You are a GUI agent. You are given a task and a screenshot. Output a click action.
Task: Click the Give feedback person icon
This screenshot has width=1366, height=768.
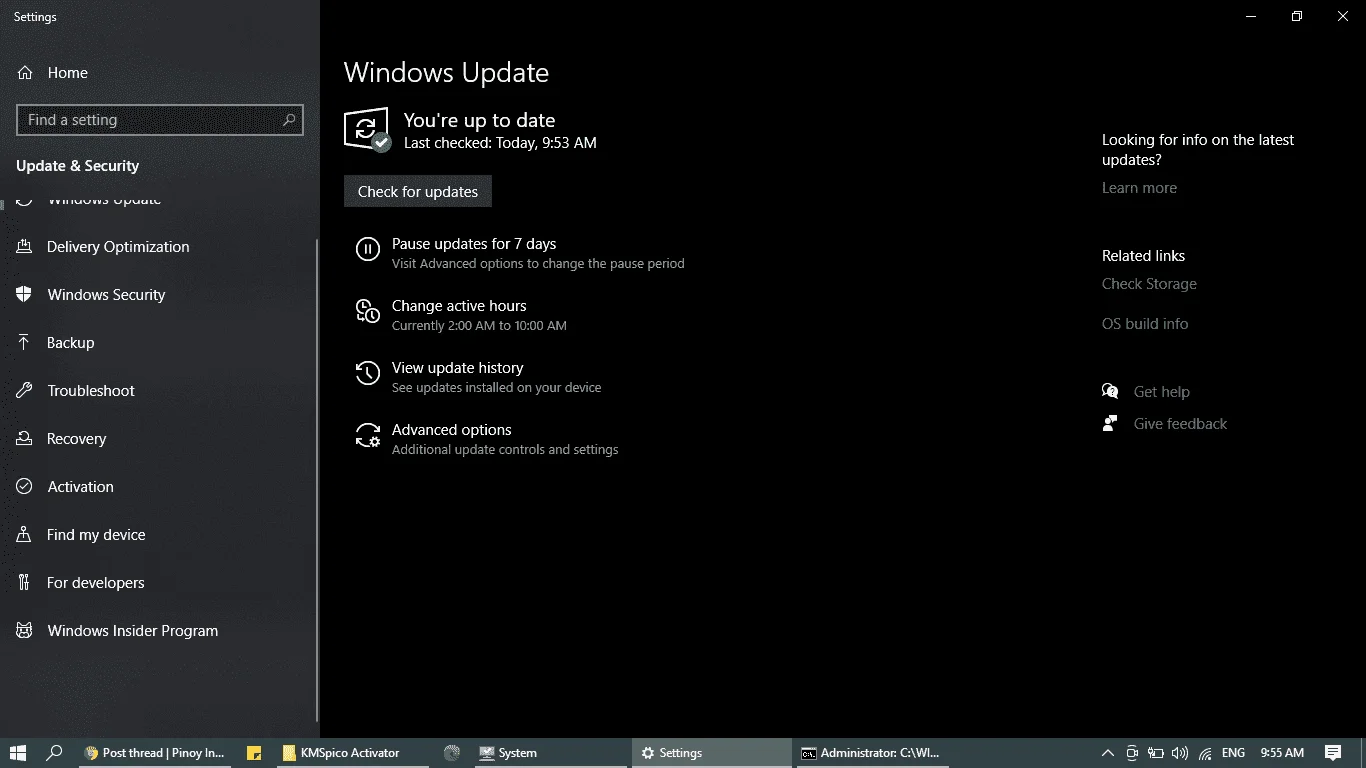pos(1110,423)
